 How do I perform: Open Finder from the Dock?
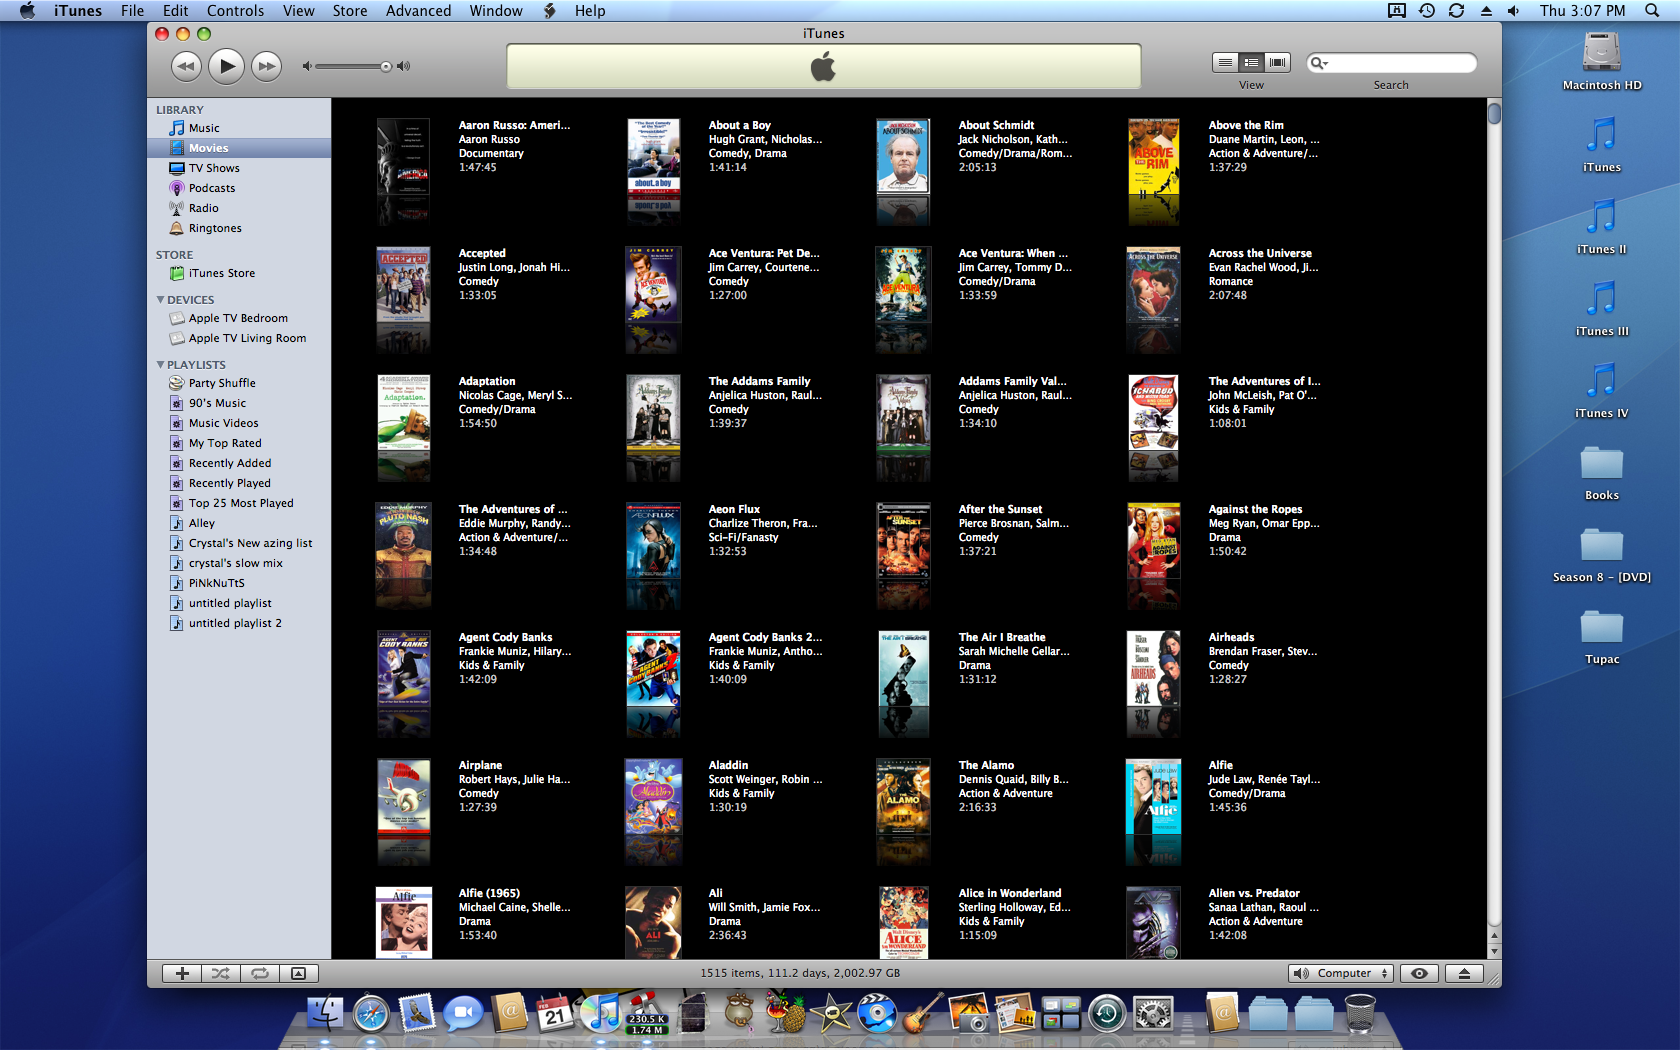coord(324,1014)
